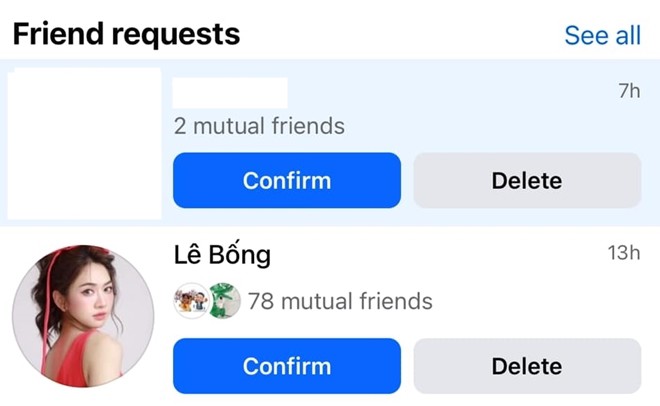Click the 13h timestamp on Lê Bống's request
660x406 pixels.
[624, 253]
